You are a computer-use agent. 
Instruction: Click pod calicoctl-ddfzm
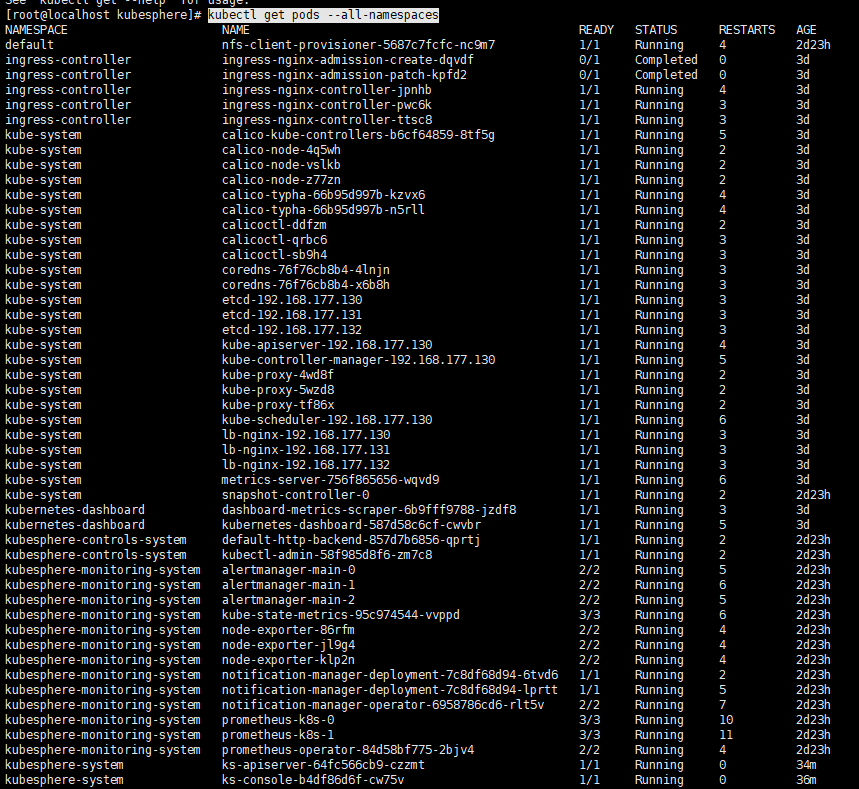(x=274, y=225)
